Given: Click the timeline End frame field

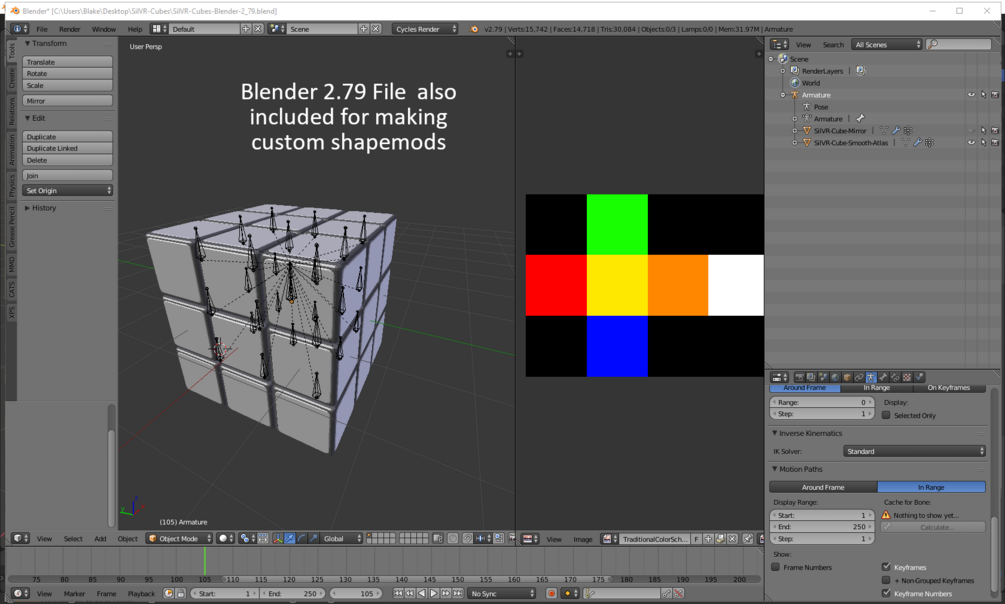Looking at the screenshot, I should pyautogui.click(x=293, y=594).
